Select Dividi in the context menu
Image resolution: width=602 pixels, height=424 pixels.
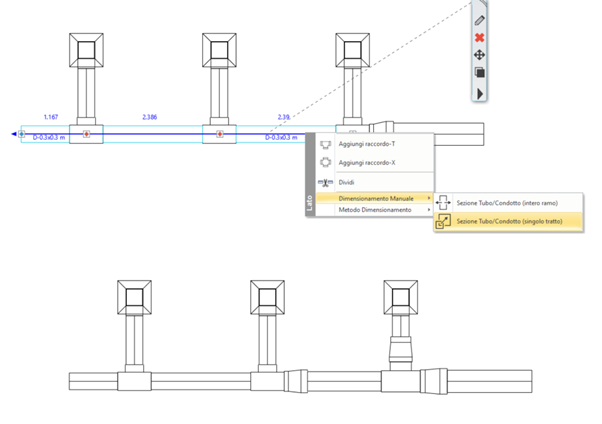point(347,183)
